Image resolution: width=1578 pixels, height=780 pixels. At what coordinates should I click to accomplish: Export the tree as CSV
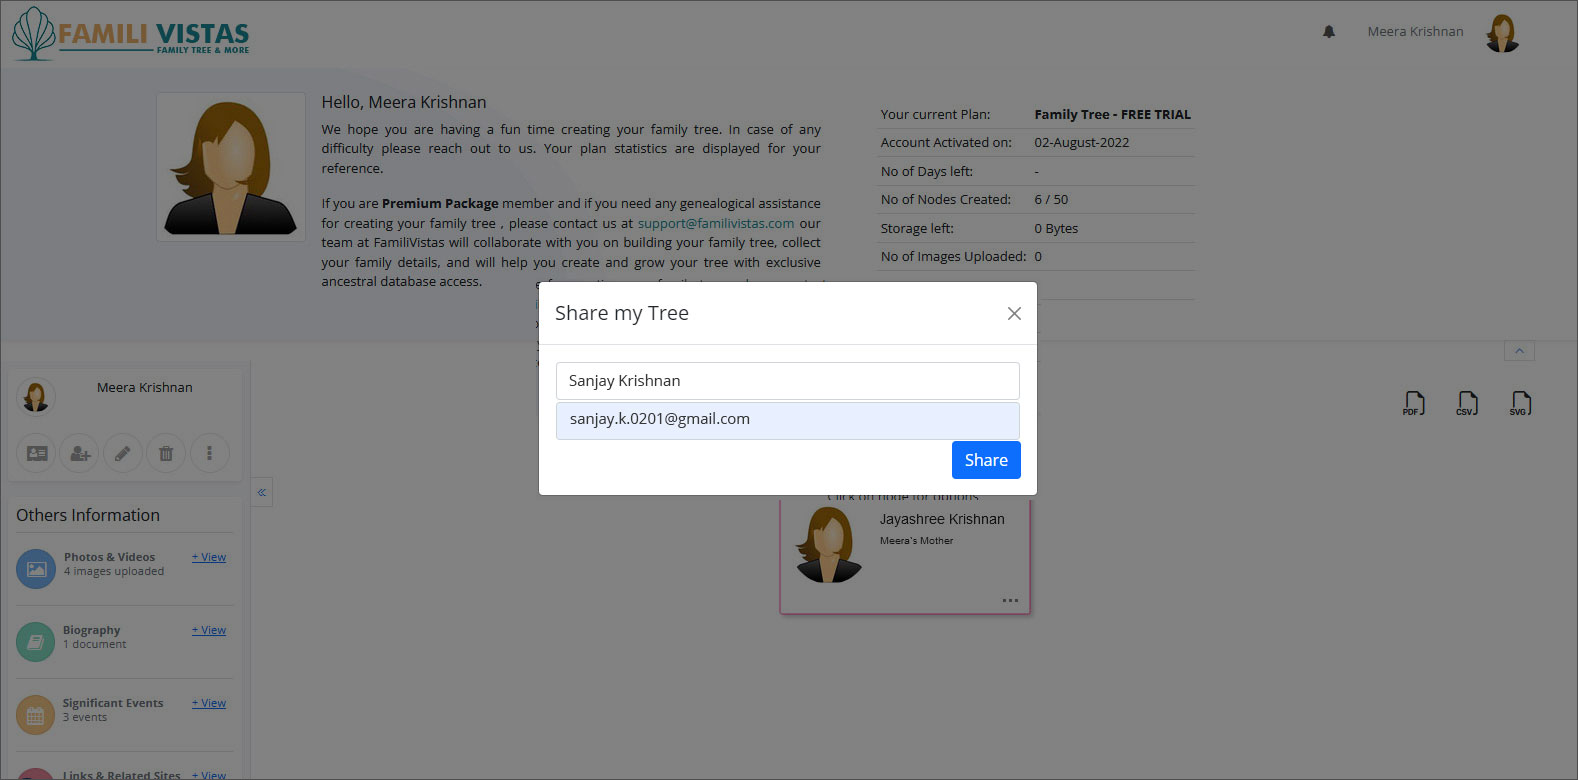[1467, 403]
